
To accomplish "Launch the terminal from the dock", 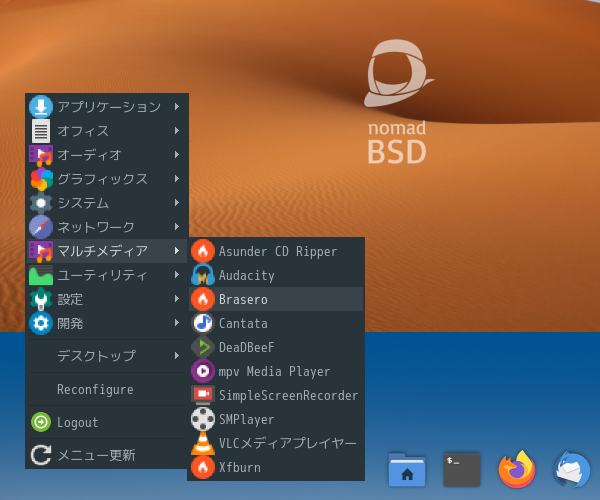I will point(462,470).
